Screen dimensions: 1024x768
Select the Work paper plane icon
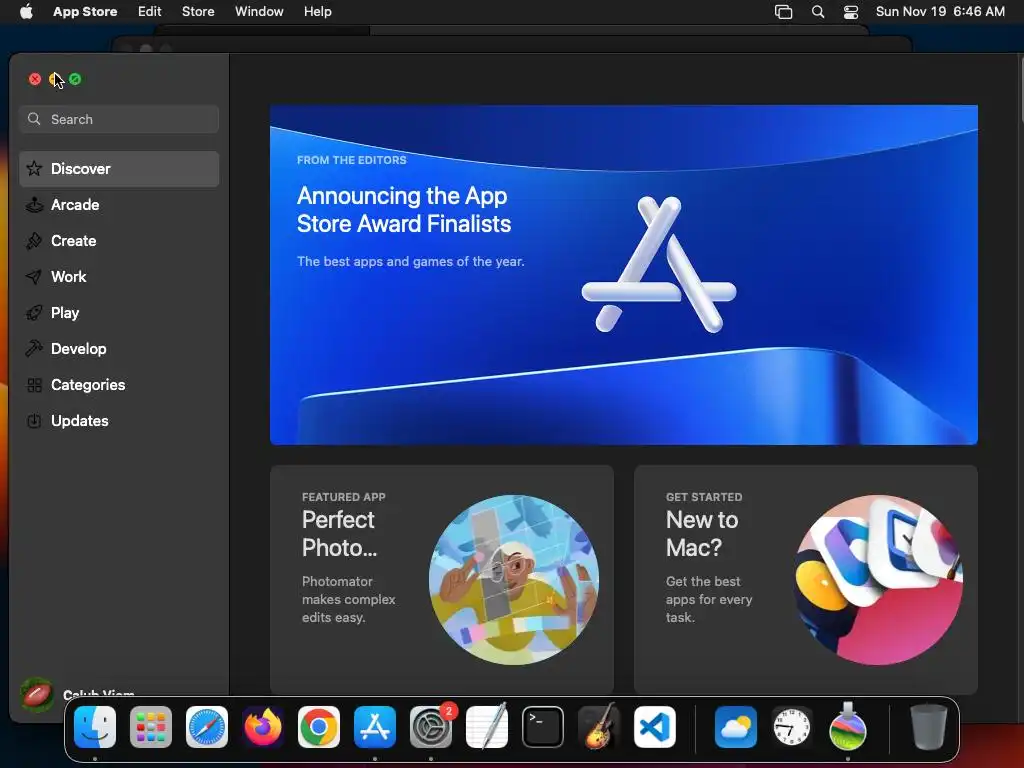point(34,276)
